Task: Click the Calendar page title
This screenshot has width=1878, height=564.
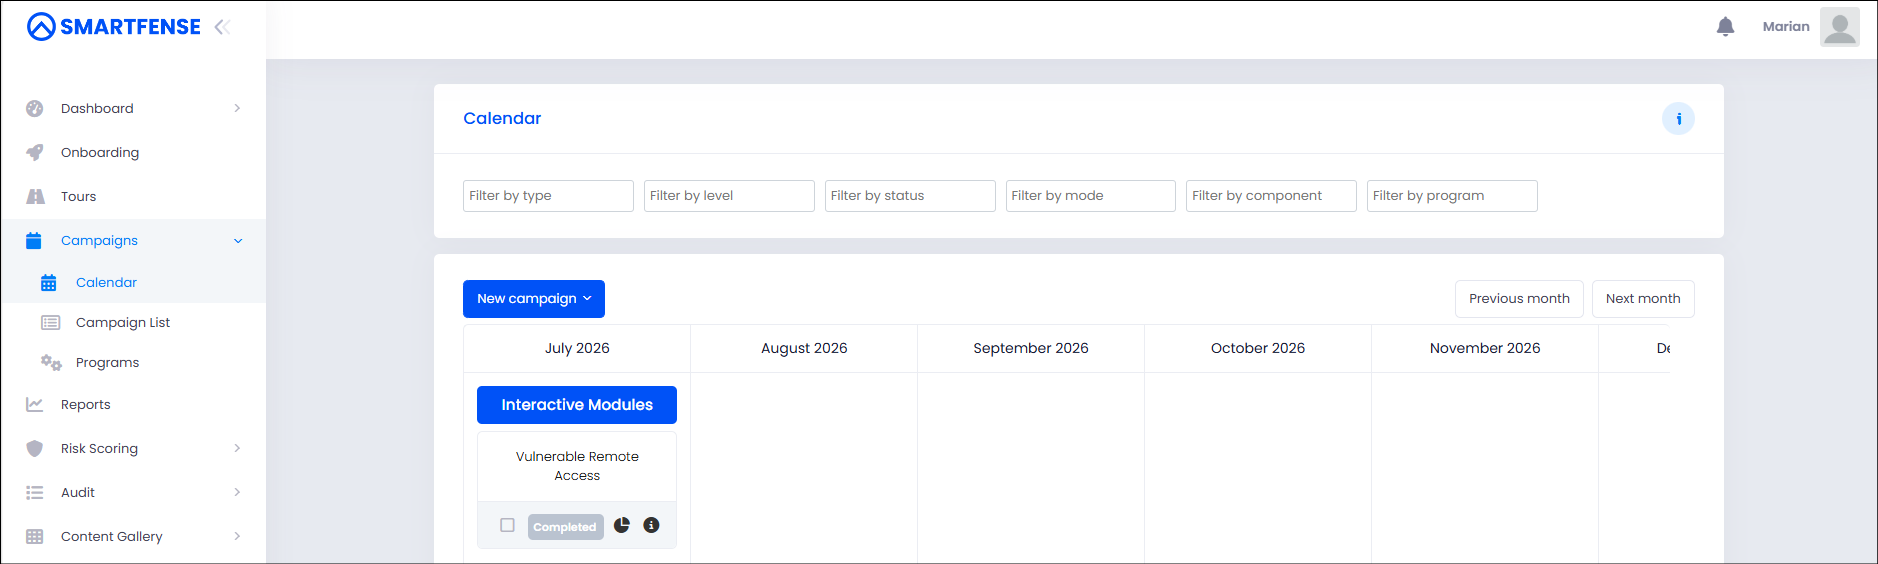Action: tap(502, 119)
